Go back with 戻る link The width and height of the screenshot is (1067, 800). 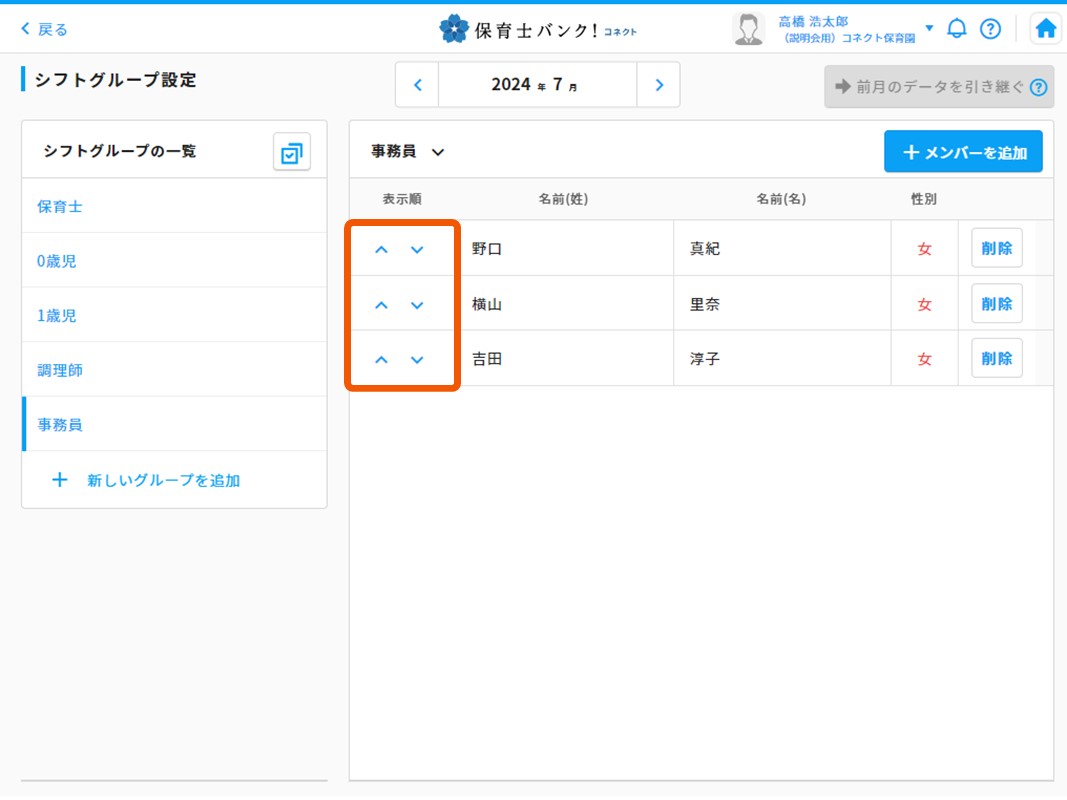[45, 29]
